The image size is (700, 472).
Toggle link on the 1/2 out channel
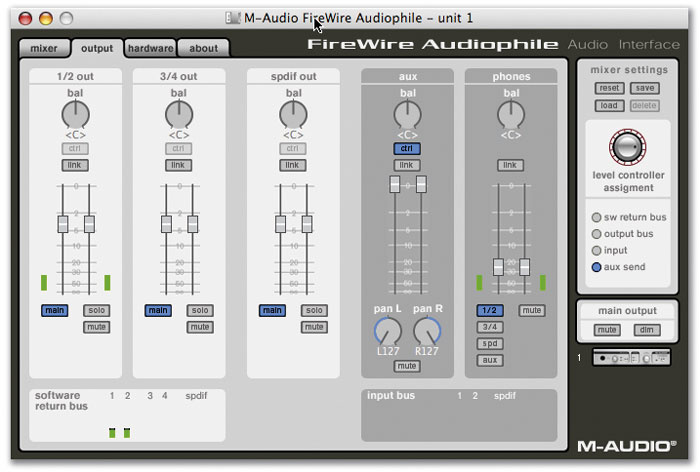pos(75,165)
